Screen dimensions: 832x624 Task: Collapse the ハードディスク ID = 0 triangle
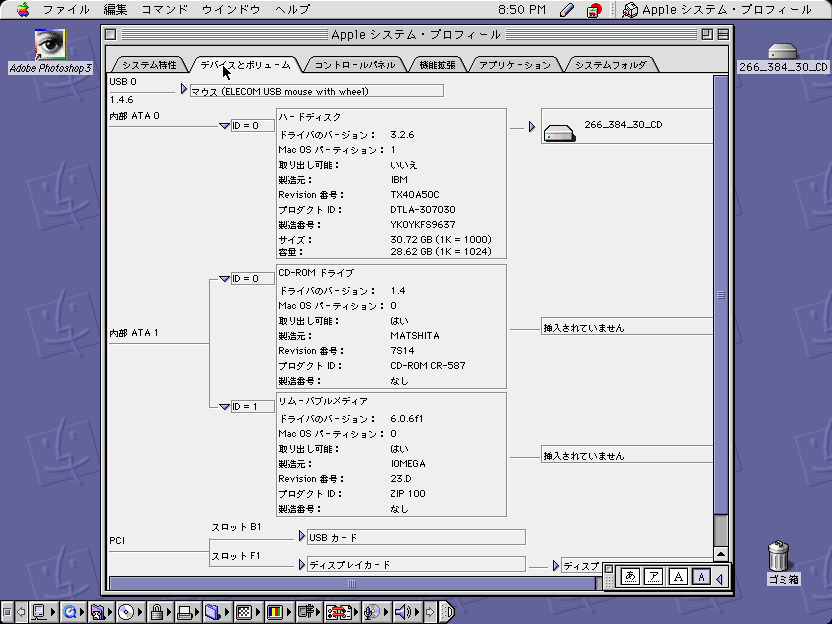click(224, 126)
